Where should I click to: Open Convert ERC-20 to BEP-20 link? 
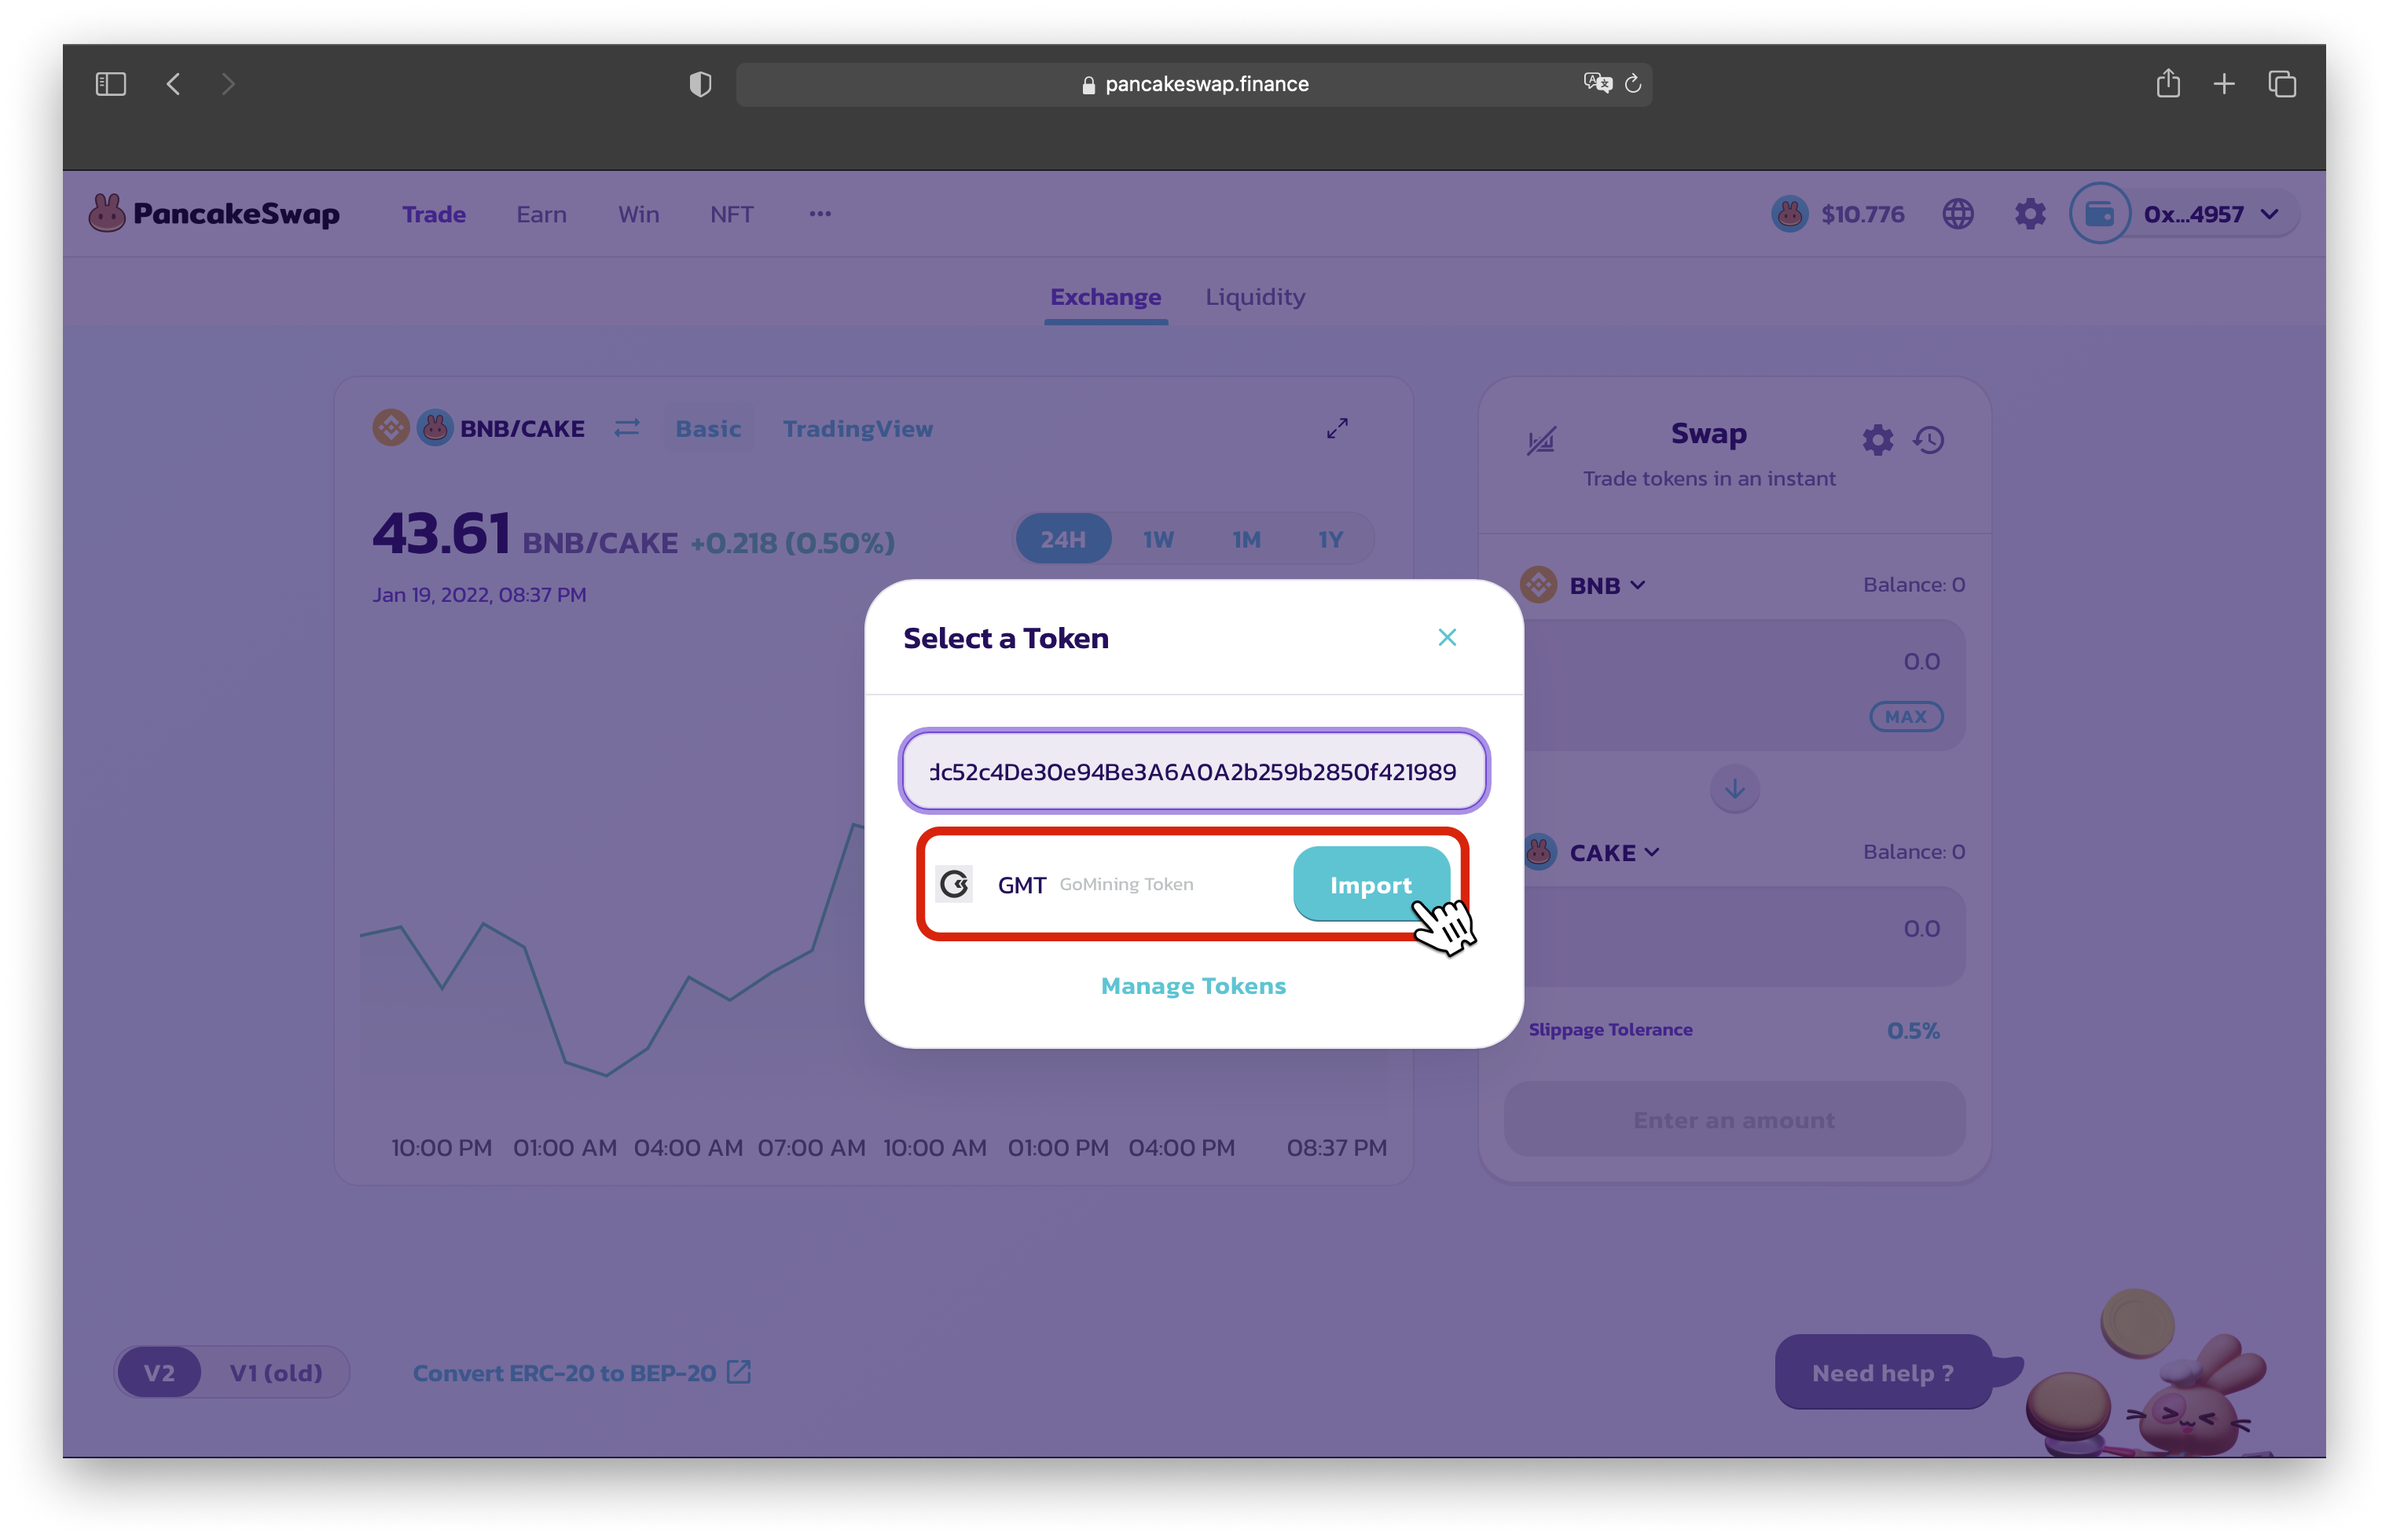[581, 1373]
